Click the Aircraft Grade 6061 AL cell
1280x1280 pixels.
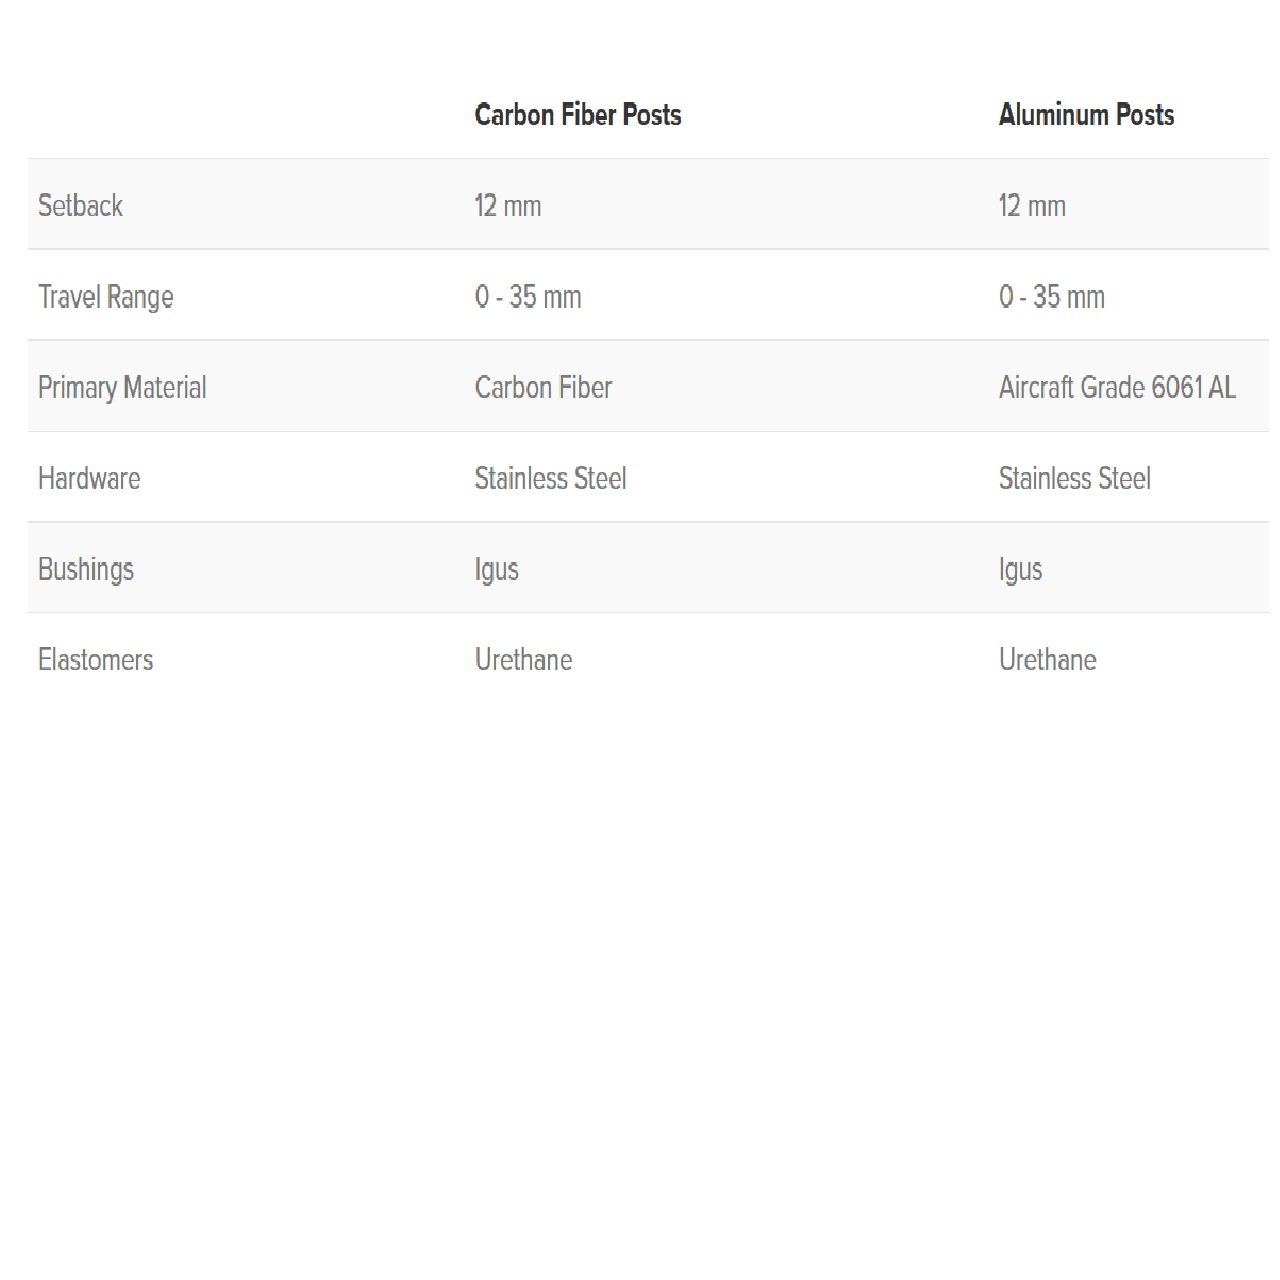1117,388
